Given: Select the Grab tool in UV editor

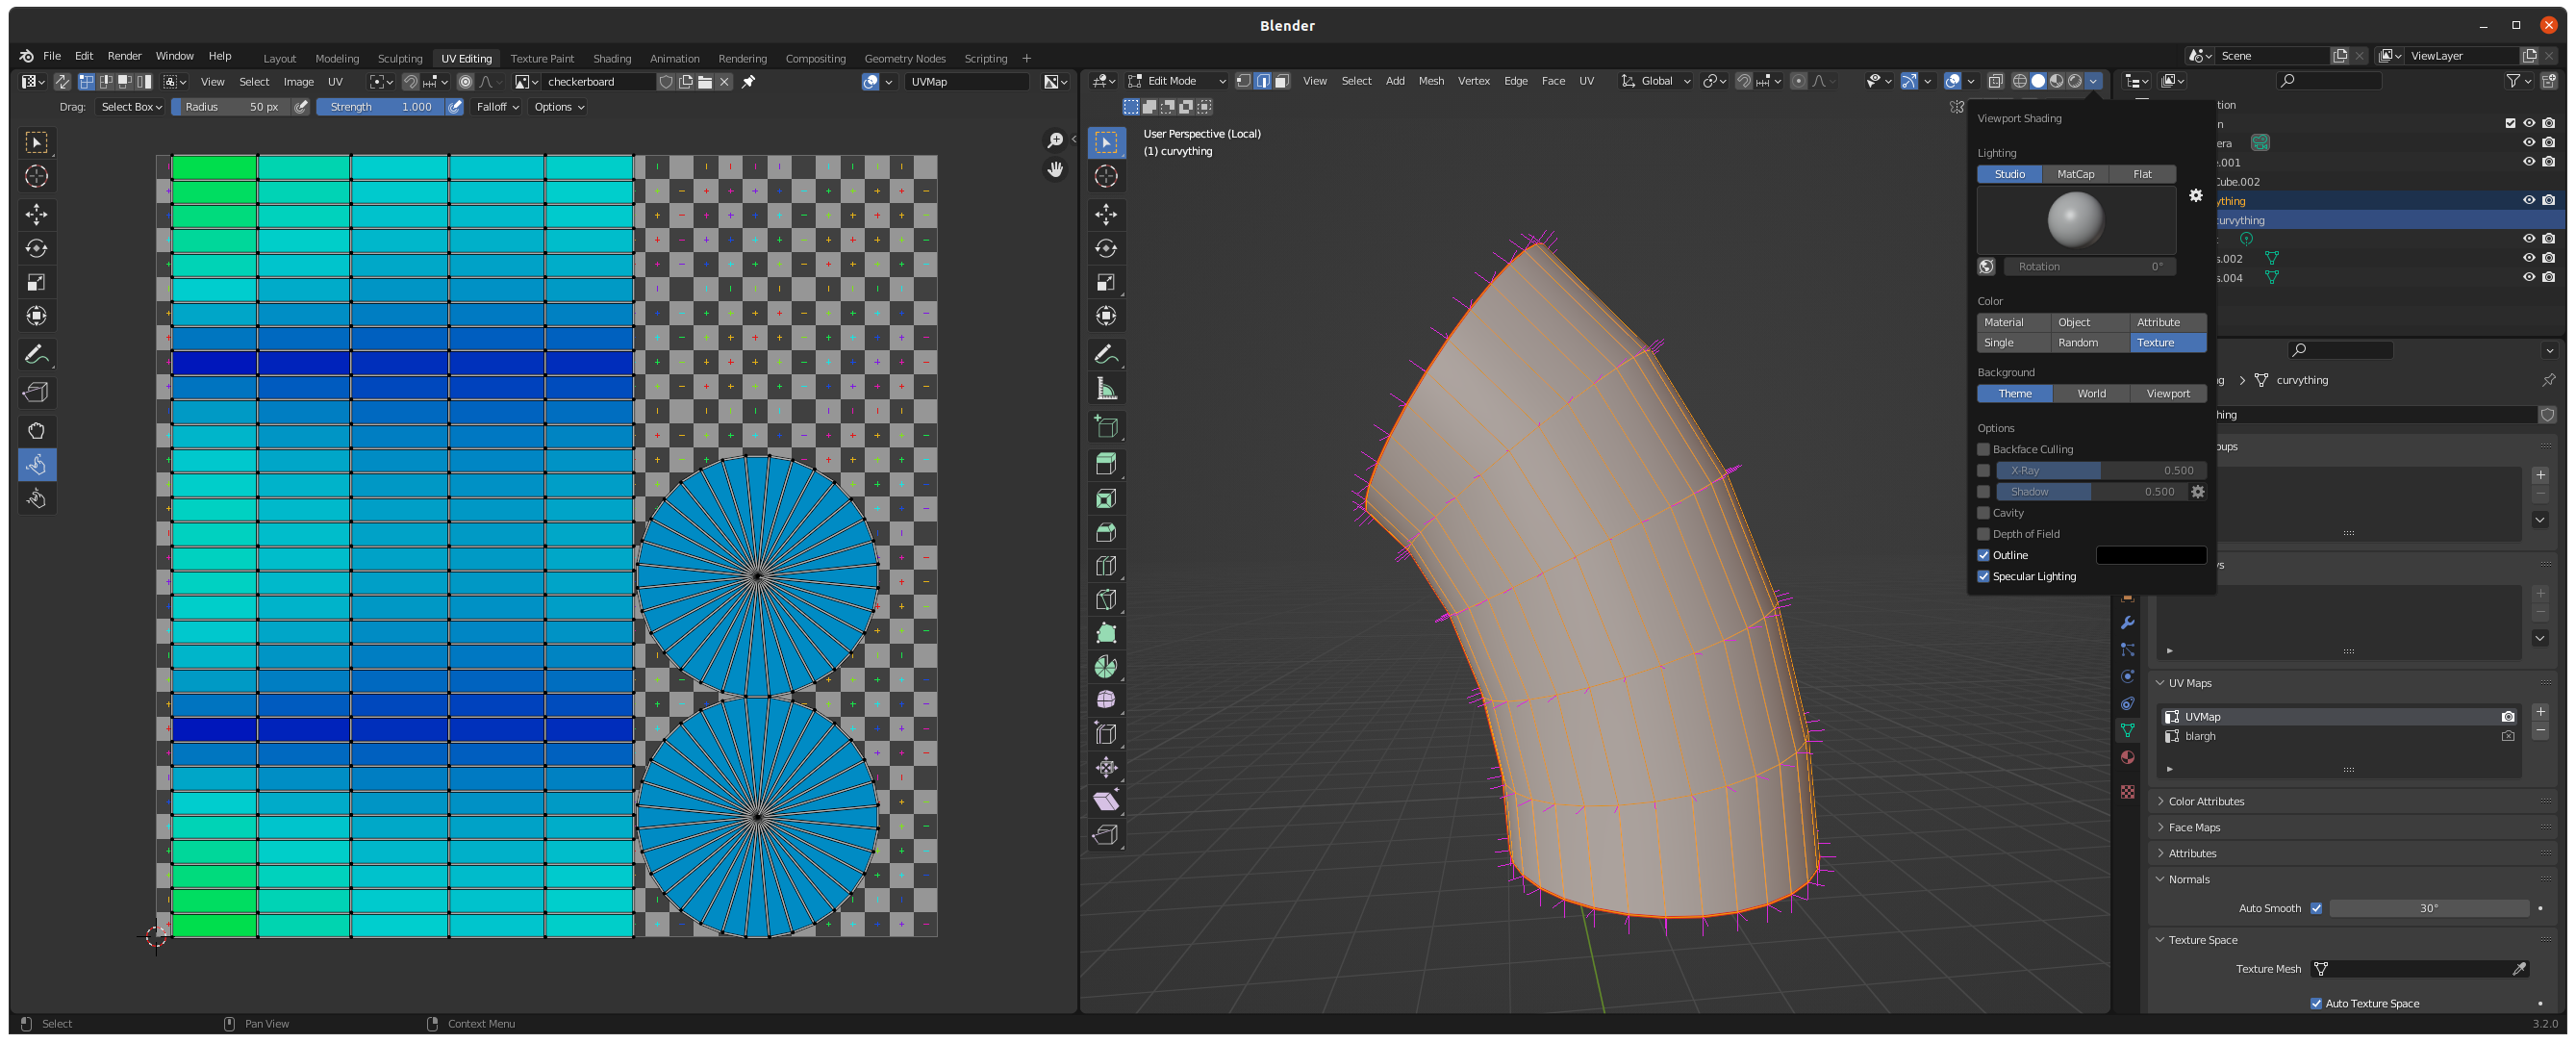Looking at the screenshot, I should [36, 431].
